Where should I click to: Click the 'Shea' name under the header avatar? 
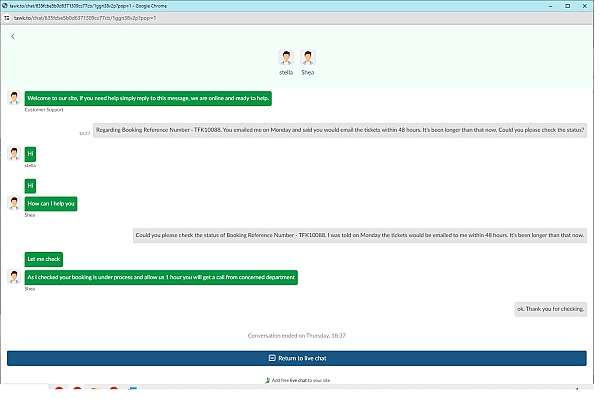click(x=308, y=72)
